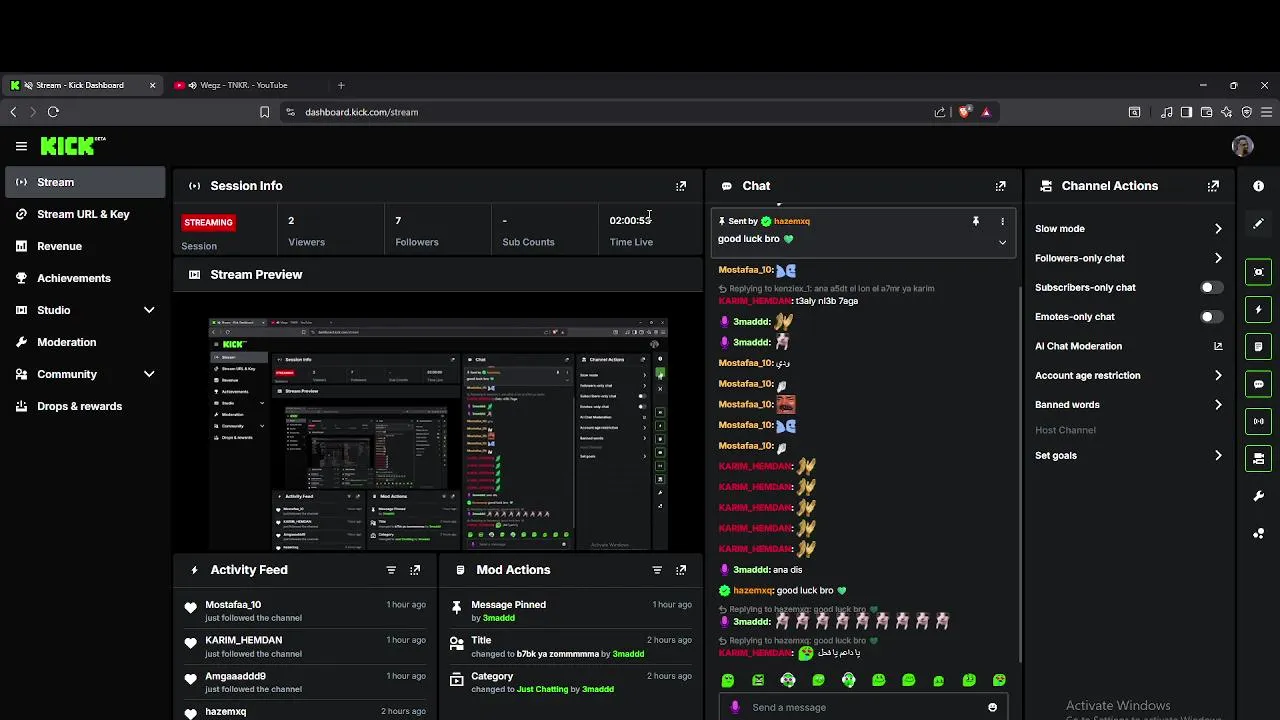Switch to the Wegz - TNKR YouTube tab
Image resolution: width=1280 pixels, height=720 pixels.
pos(245,85)
